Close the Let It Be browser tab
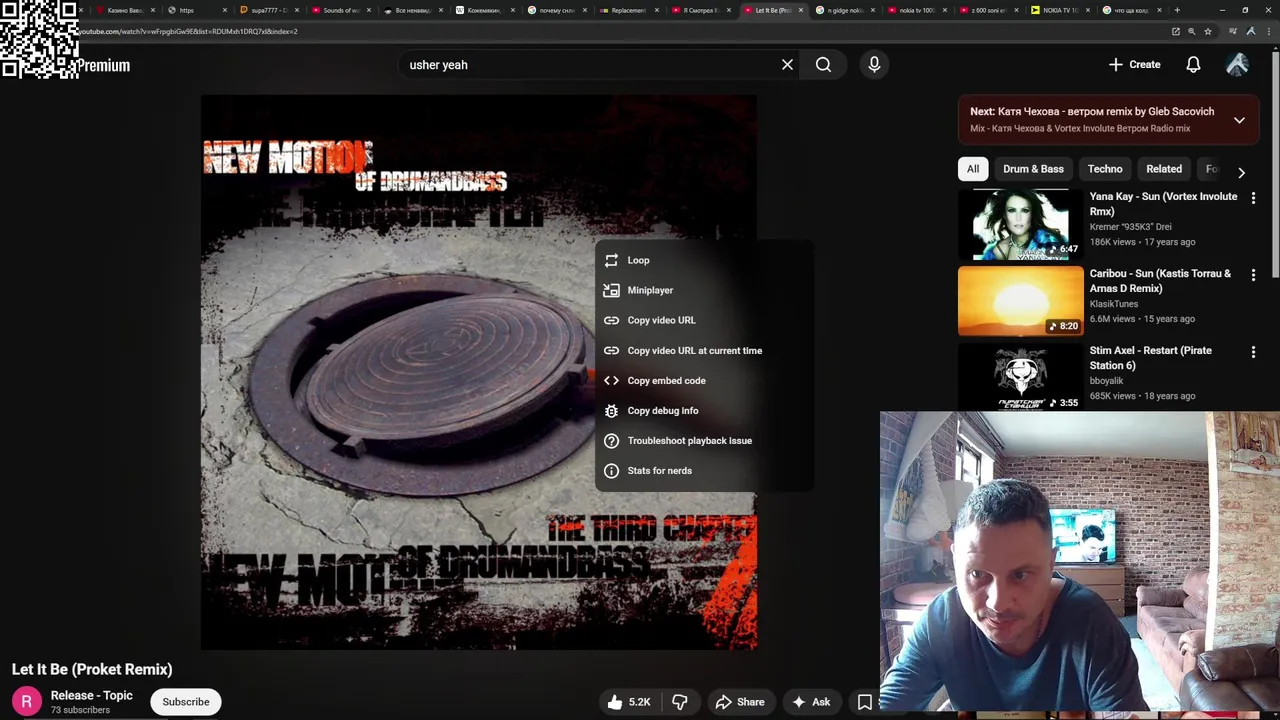 click(801, 10)
